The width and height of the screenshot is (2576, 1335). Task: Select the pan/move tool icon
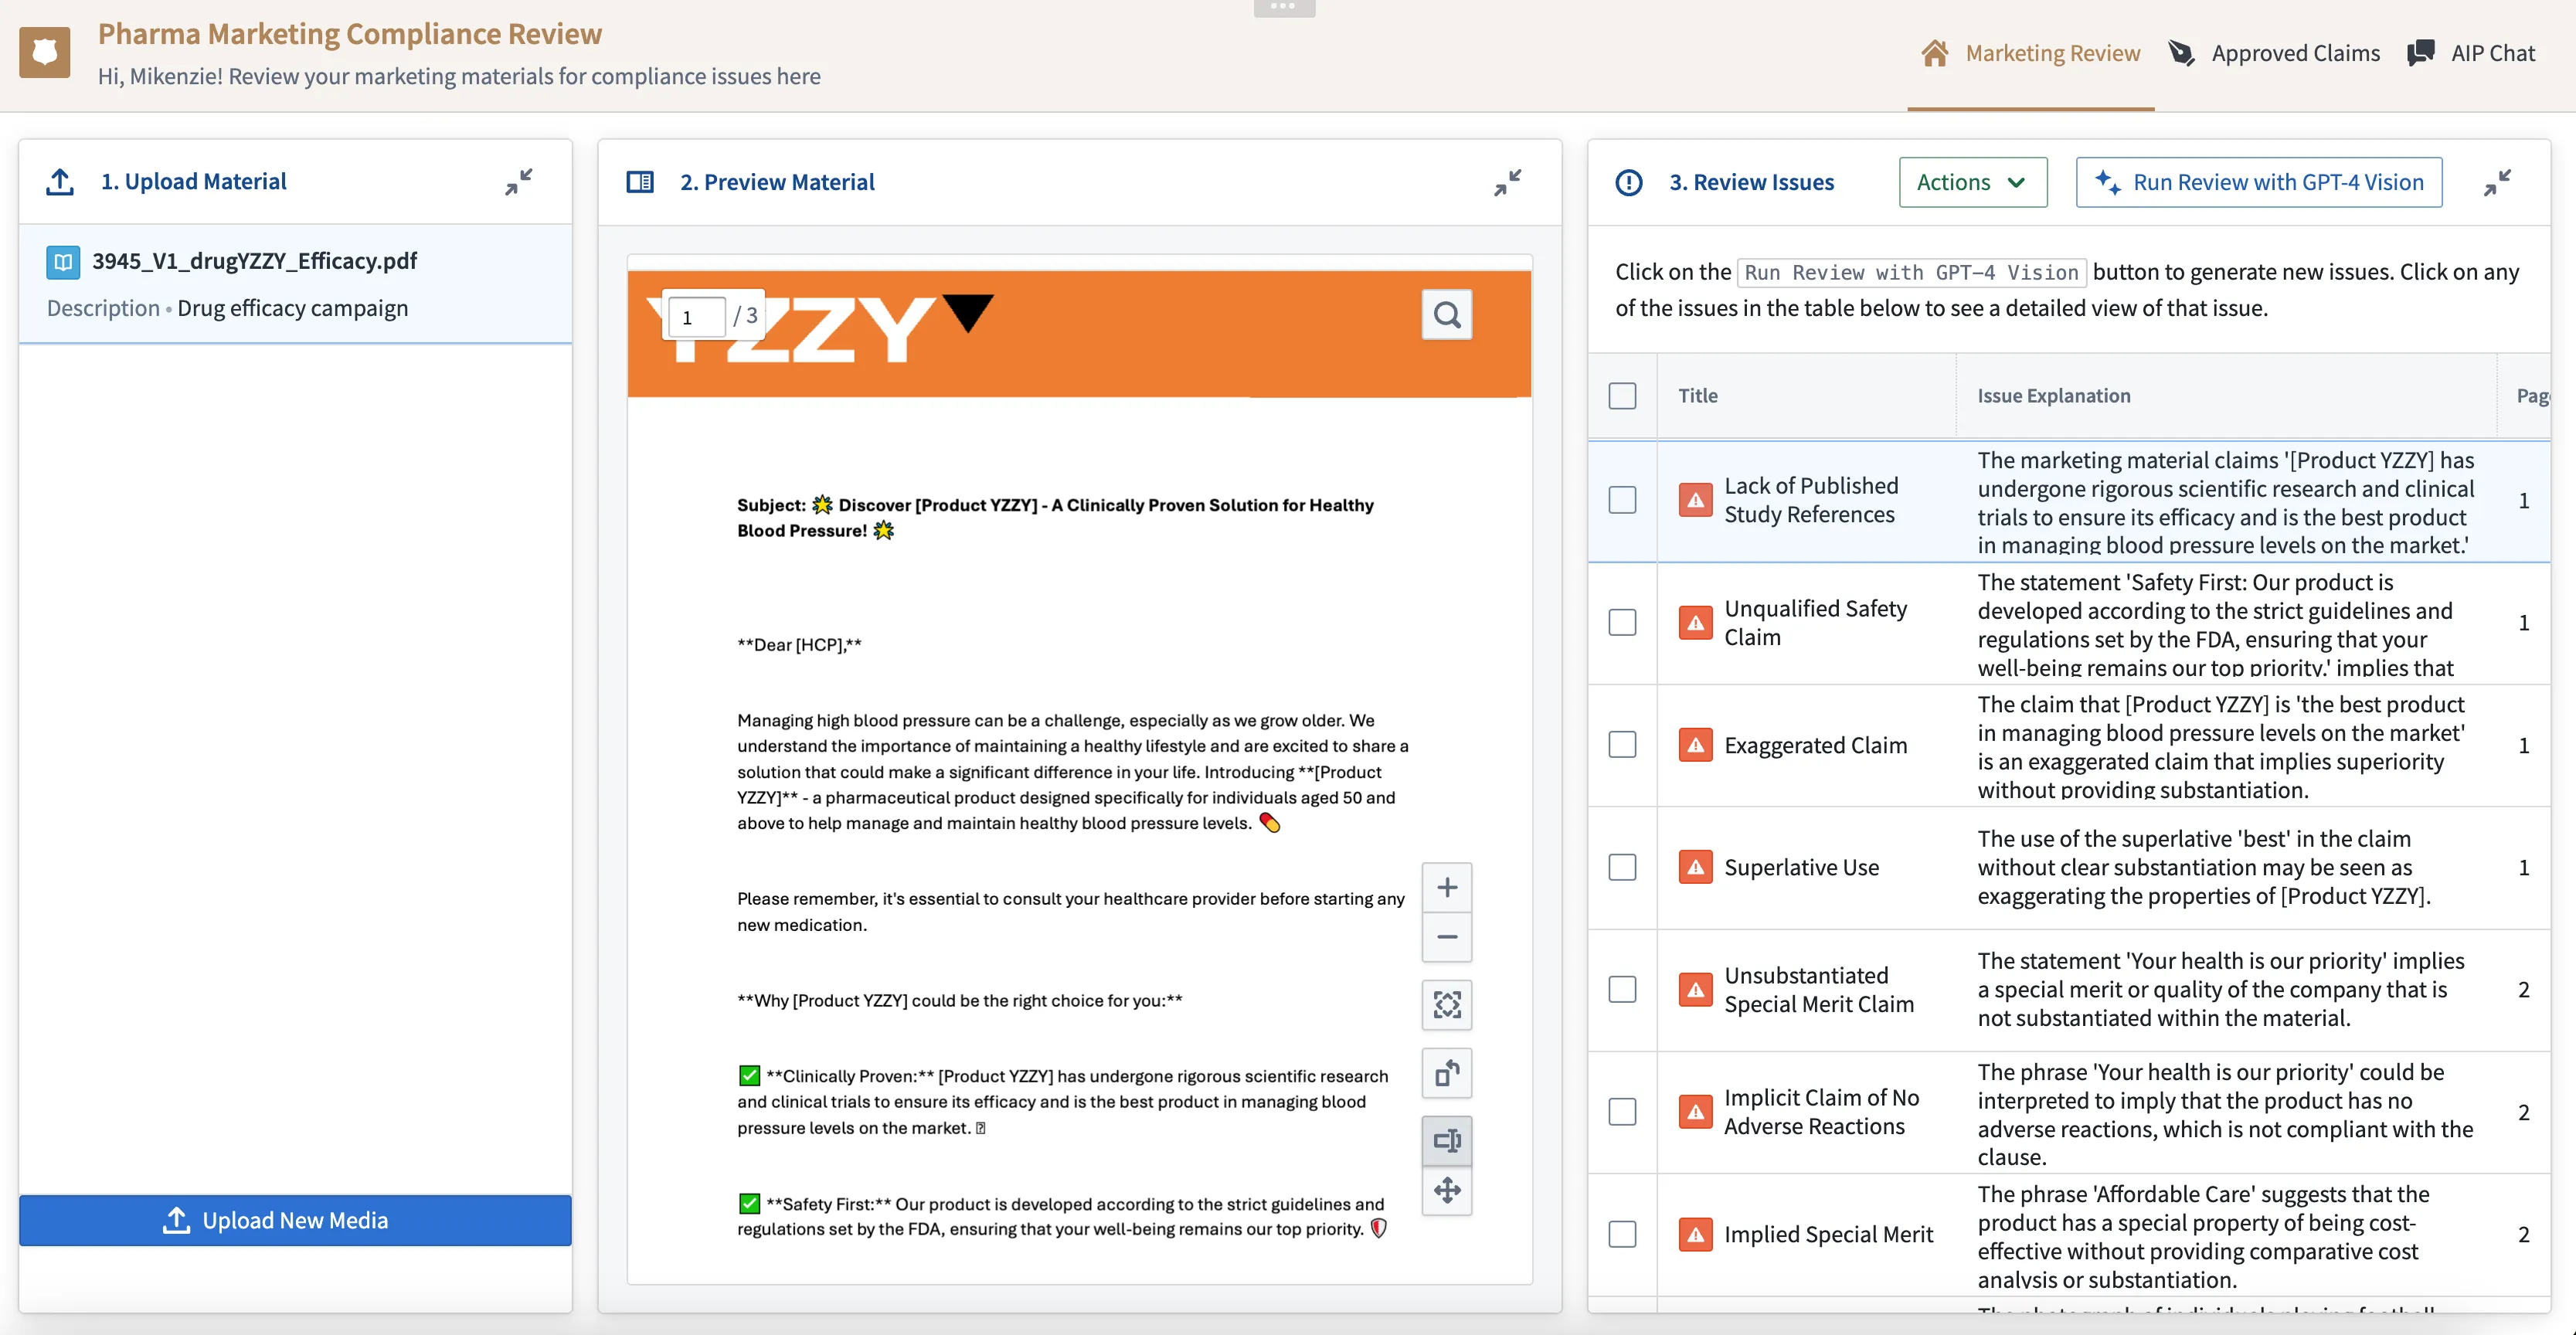pos(1446,1190)
